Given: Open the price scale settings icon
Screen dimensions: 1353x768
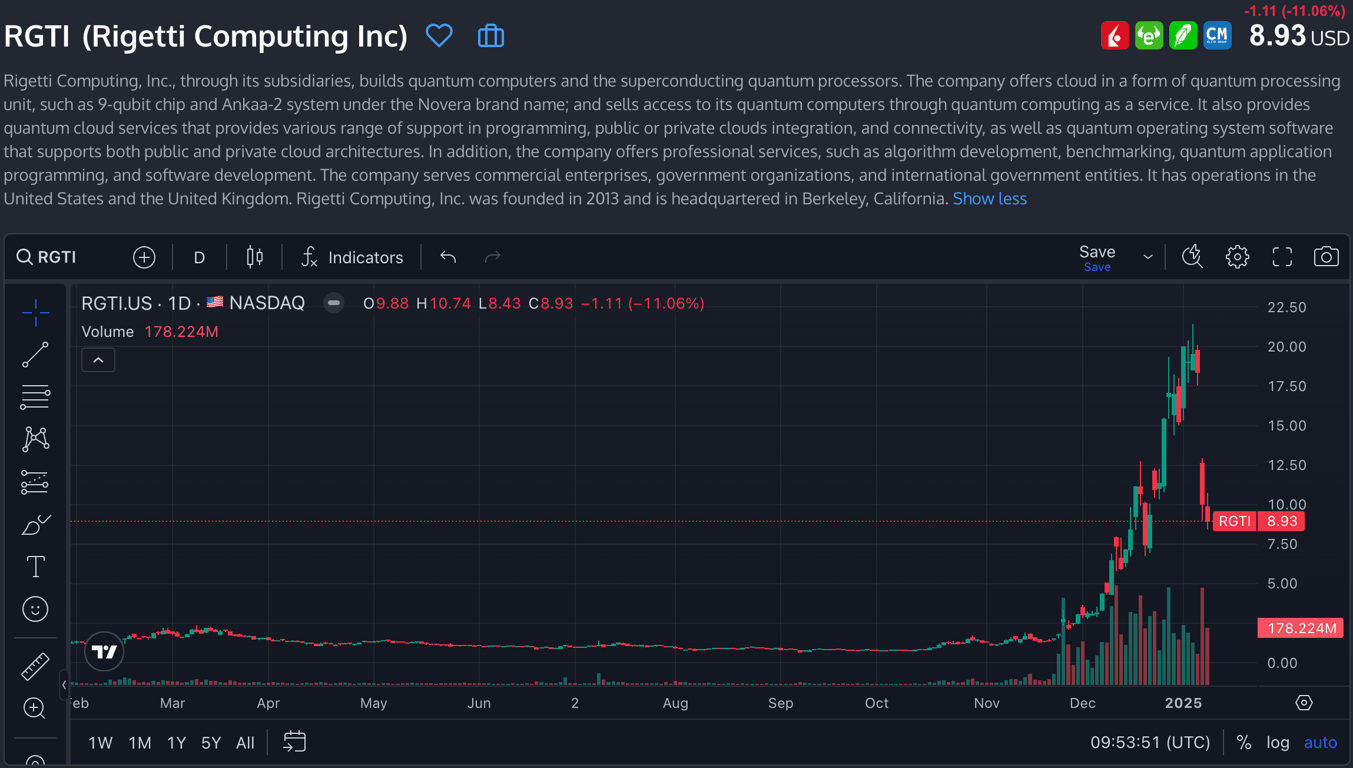Looking at the screenshot, I should pos(1304,703).
